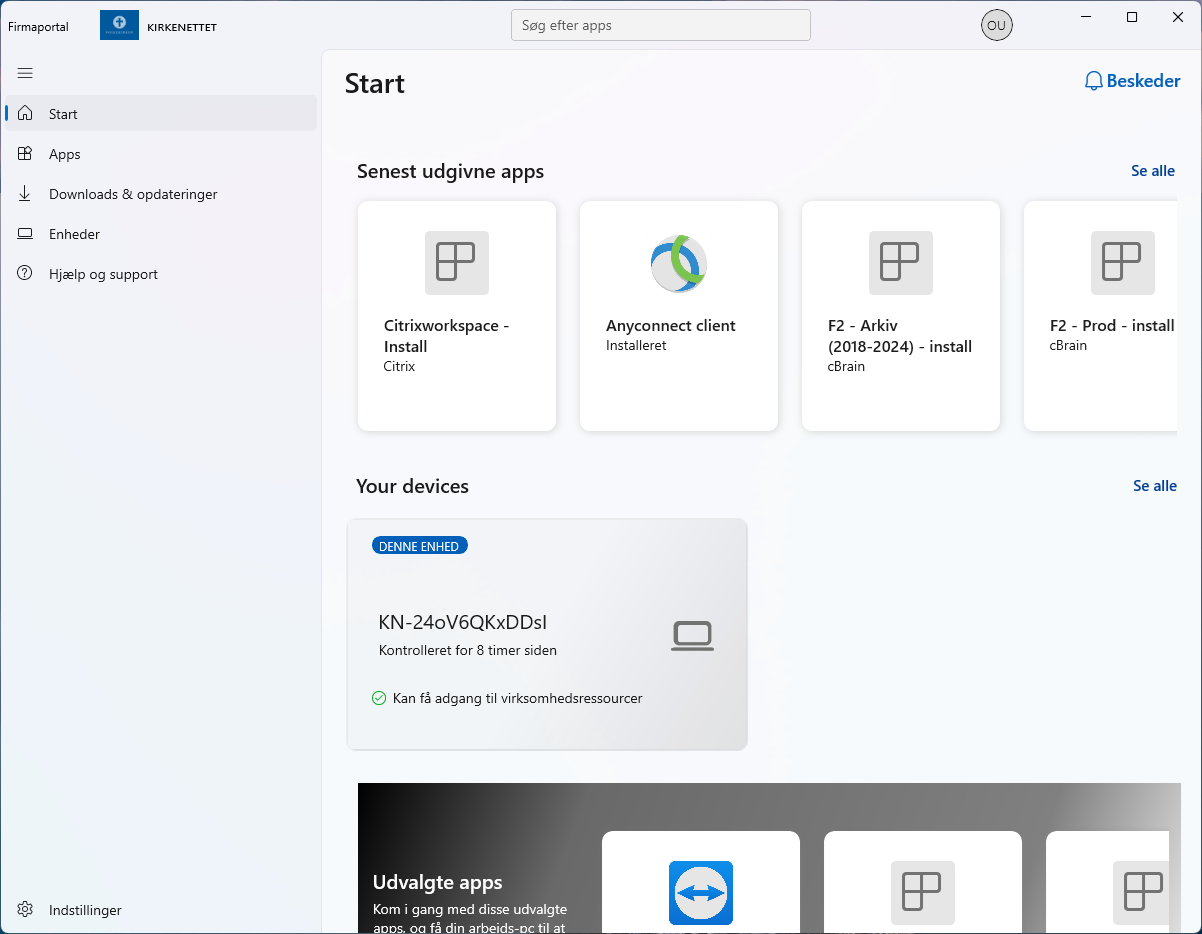Click the Enheder laptop icon in sidebar
This screenshot has width=1202, height=934.
(x=25, y=234)
